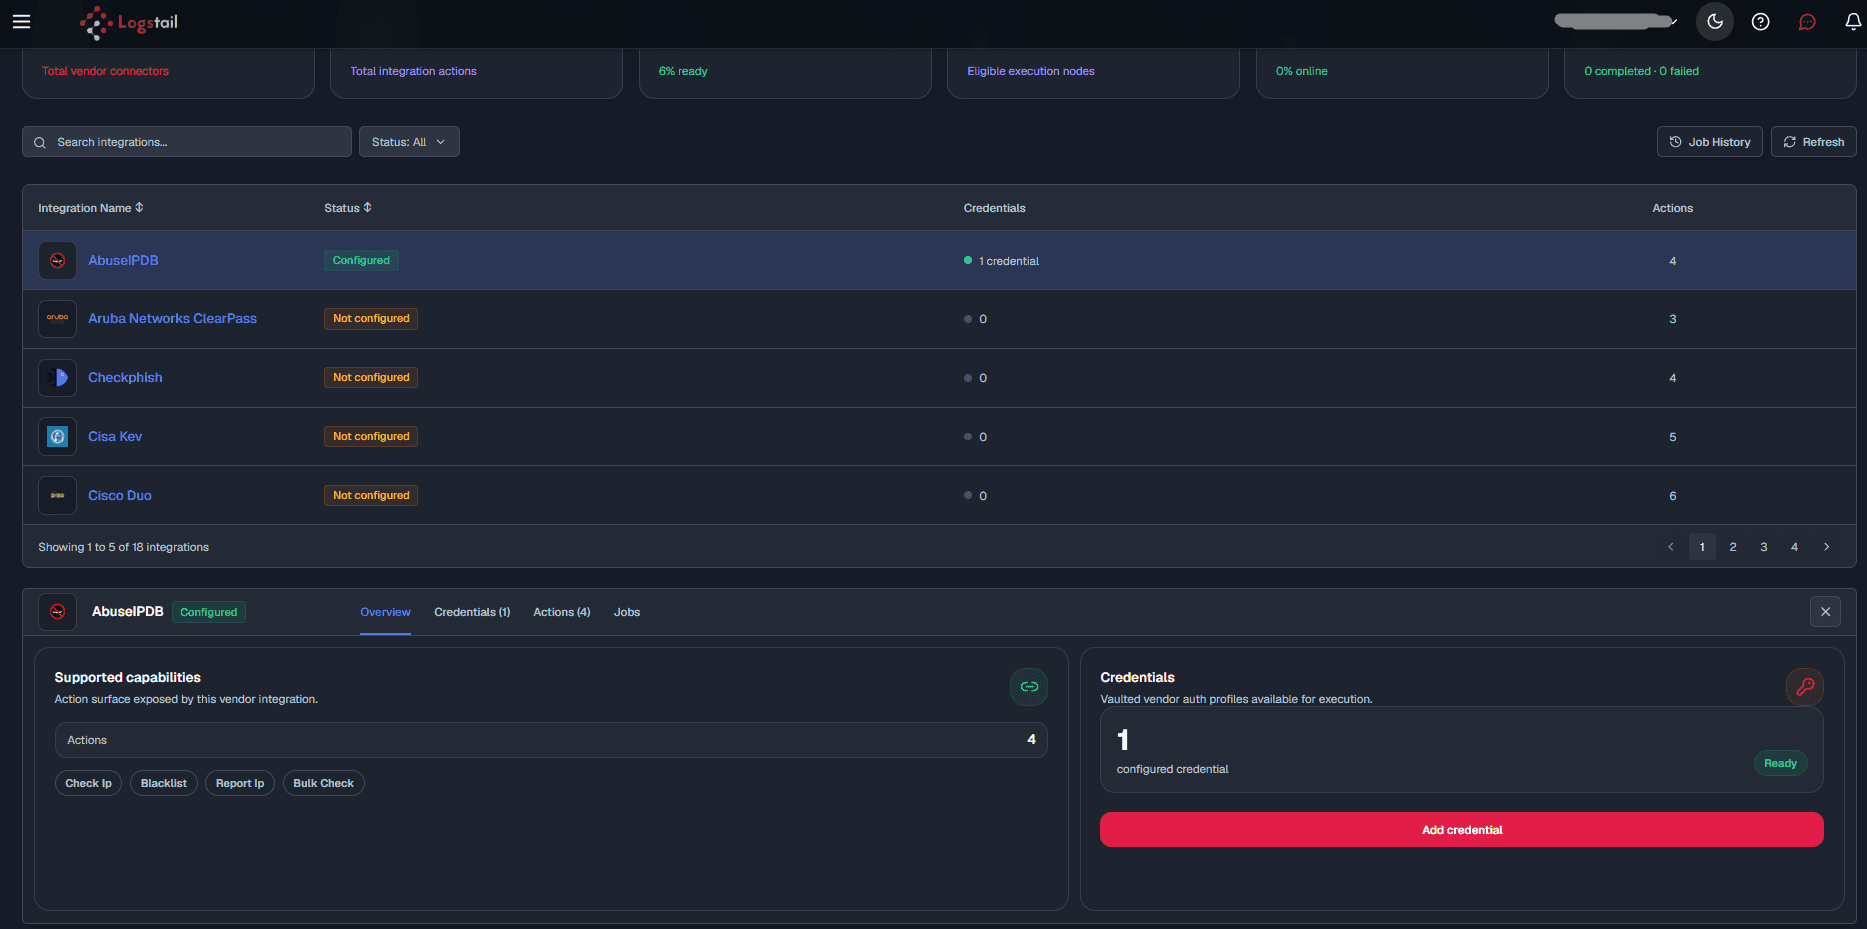Sort by Integration Name column
This screenshot has height=929, width=1867.
pyautogui.click(x=91, y=208)
